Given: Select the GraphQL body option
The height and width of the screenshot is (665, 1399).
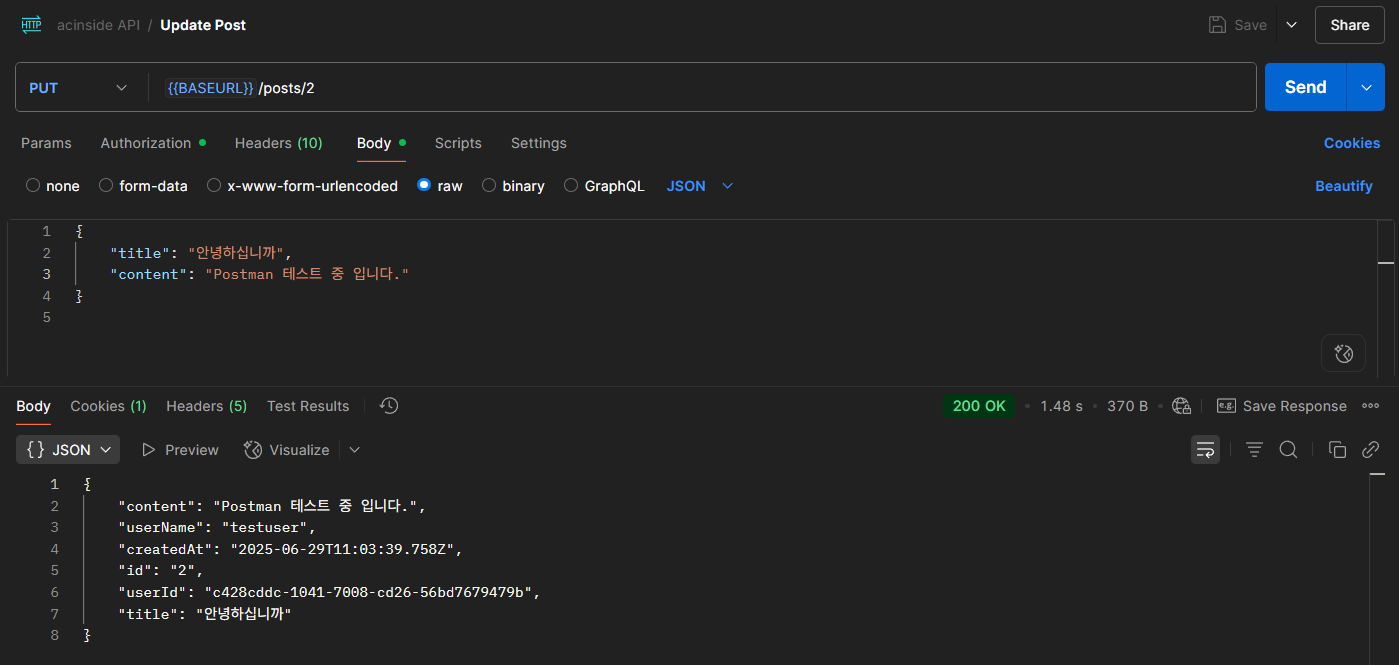Looking at the screenshot, I should [x=571, y=186].
